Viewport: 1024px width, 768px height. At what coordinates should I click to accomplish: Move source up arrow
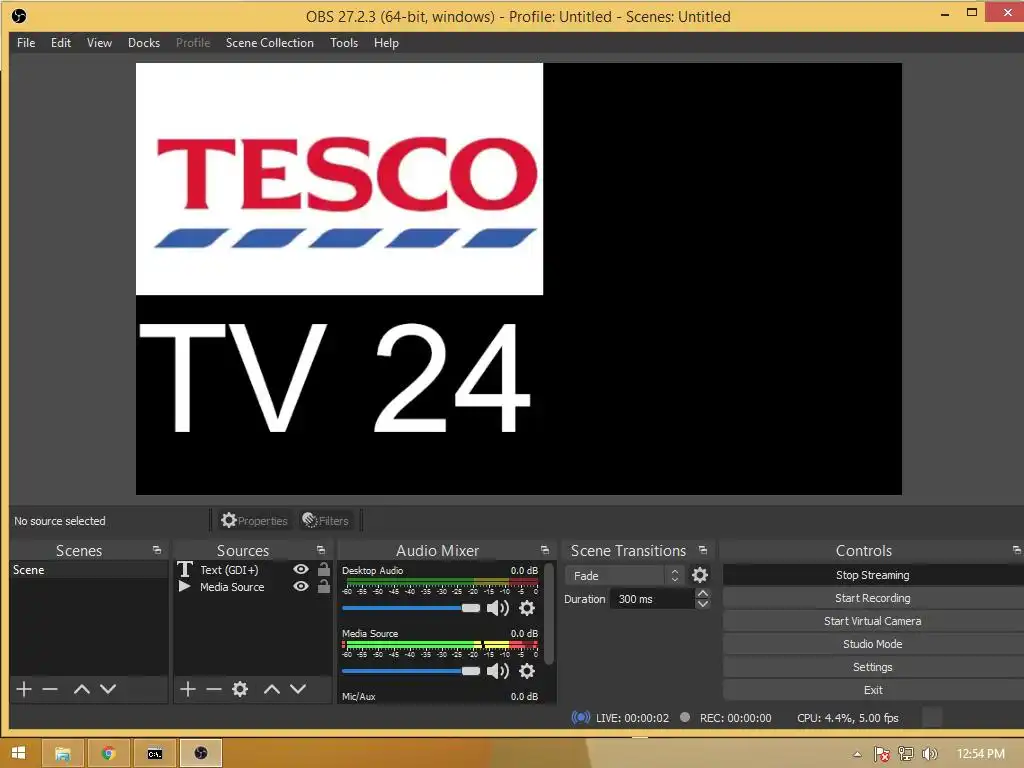pos(272,689)
